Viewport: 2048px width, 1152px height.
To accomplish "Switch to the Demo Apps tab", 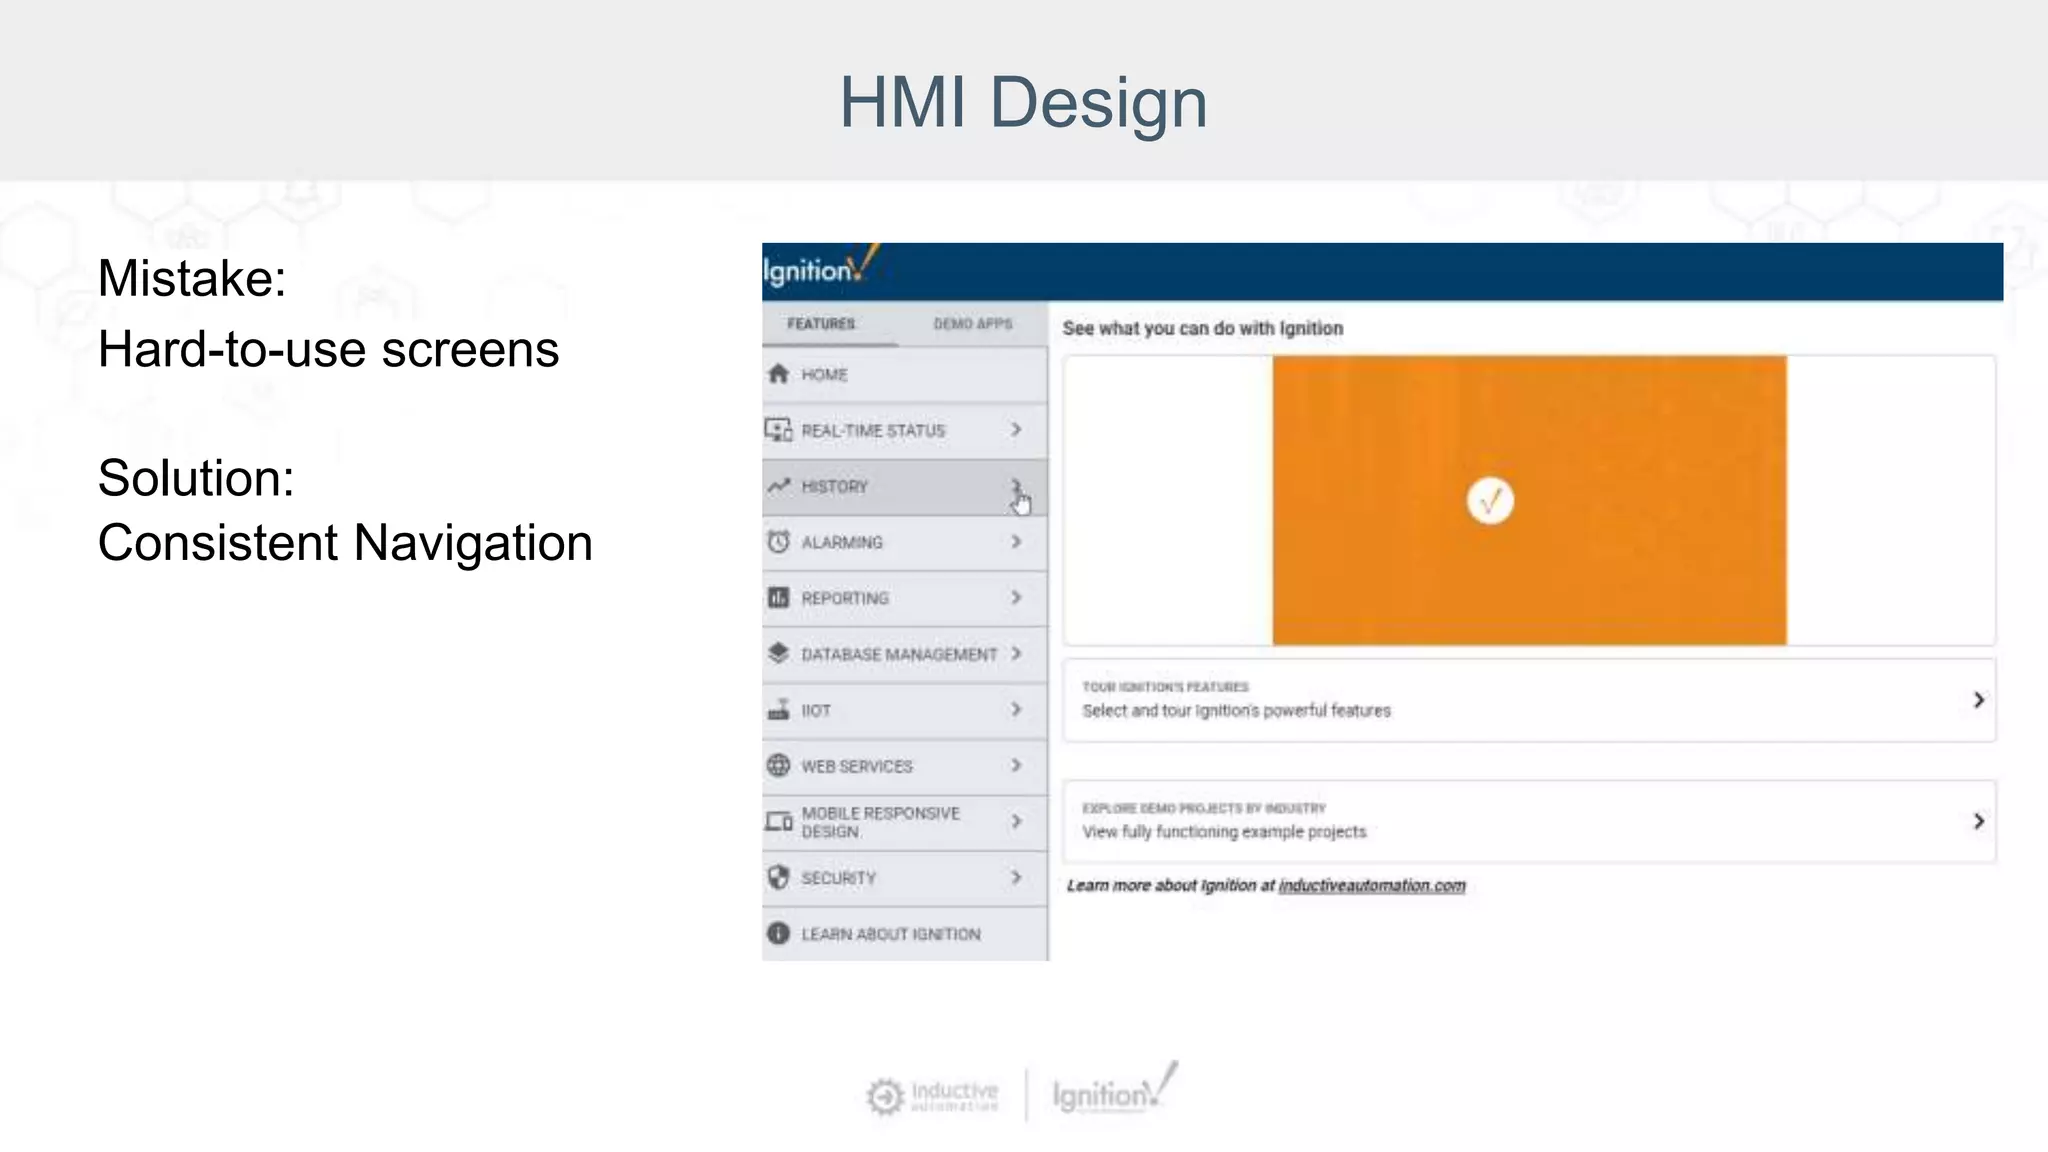I will pyautogui.click(x=973, y=324).
